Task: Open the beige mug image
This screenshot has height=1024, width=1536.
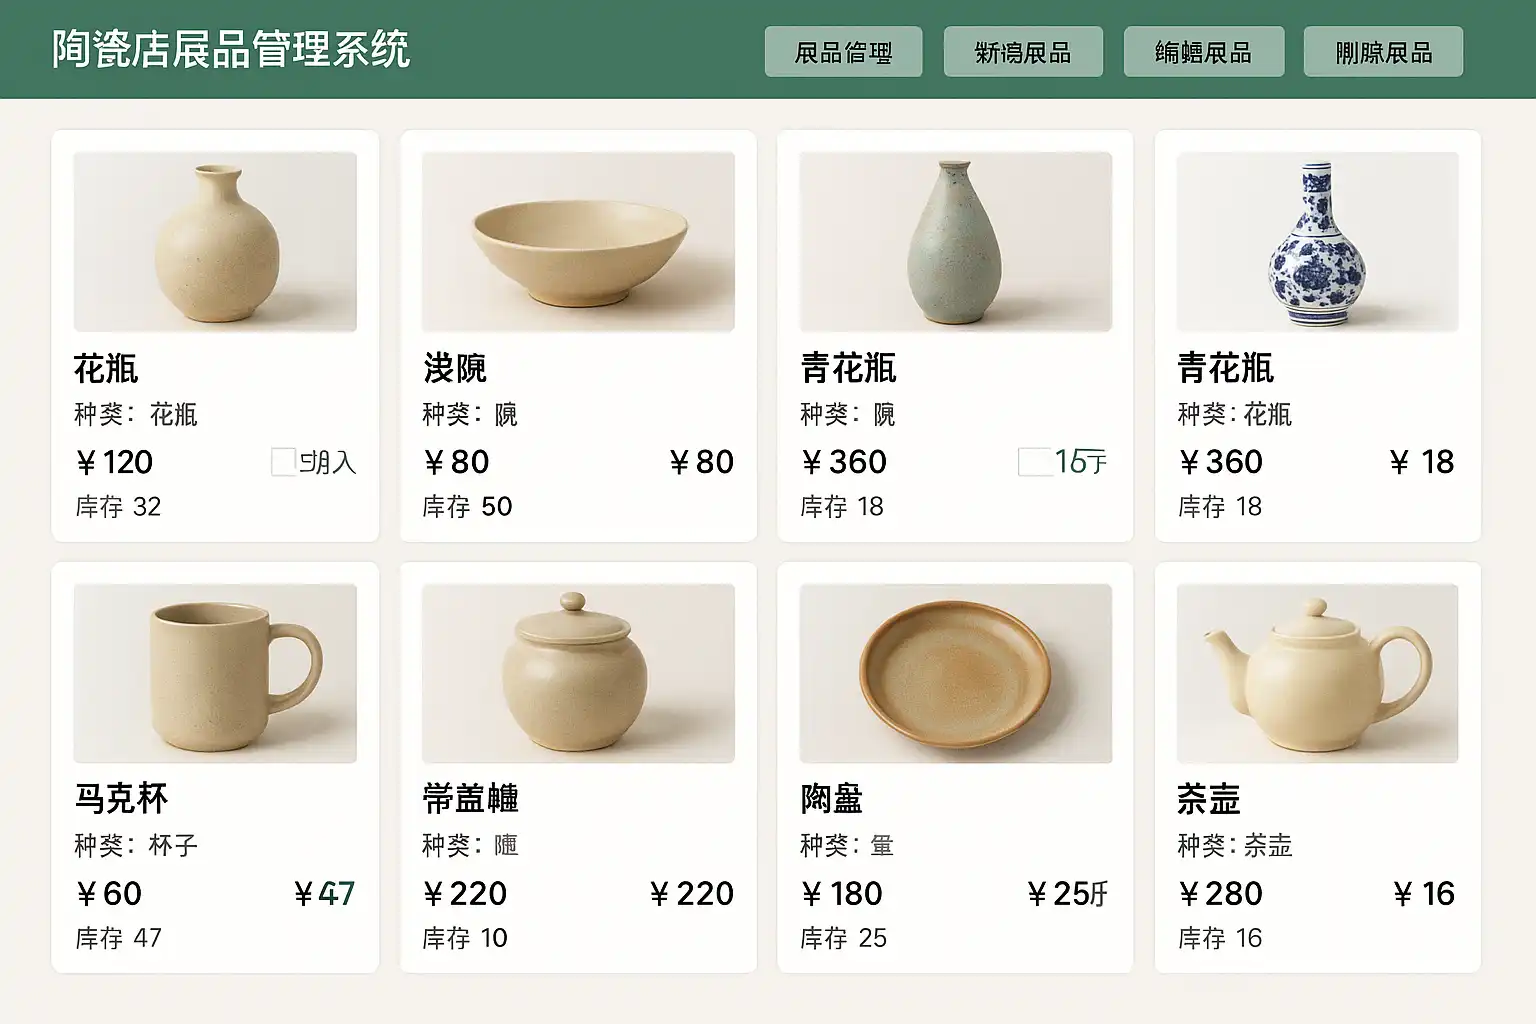Action: pyautogui.click(x=215, y=673)
